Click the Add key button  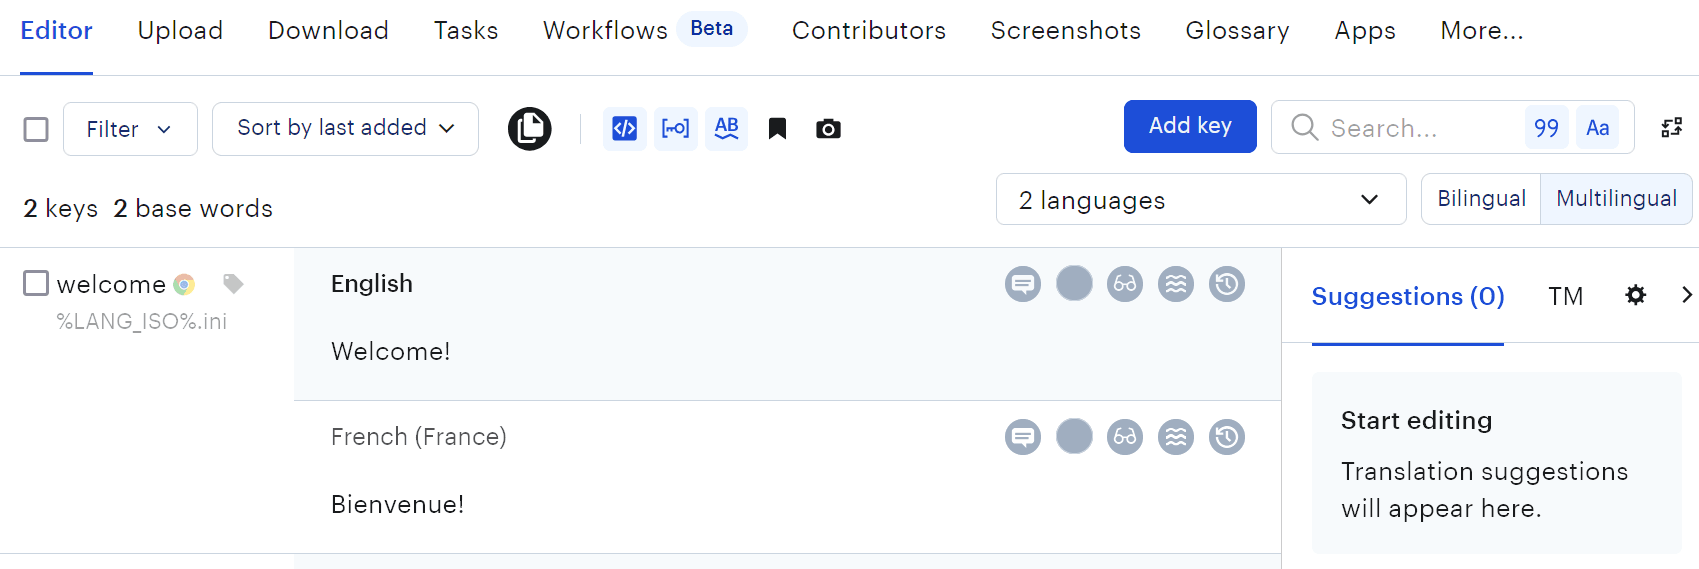click(1190, 126)
